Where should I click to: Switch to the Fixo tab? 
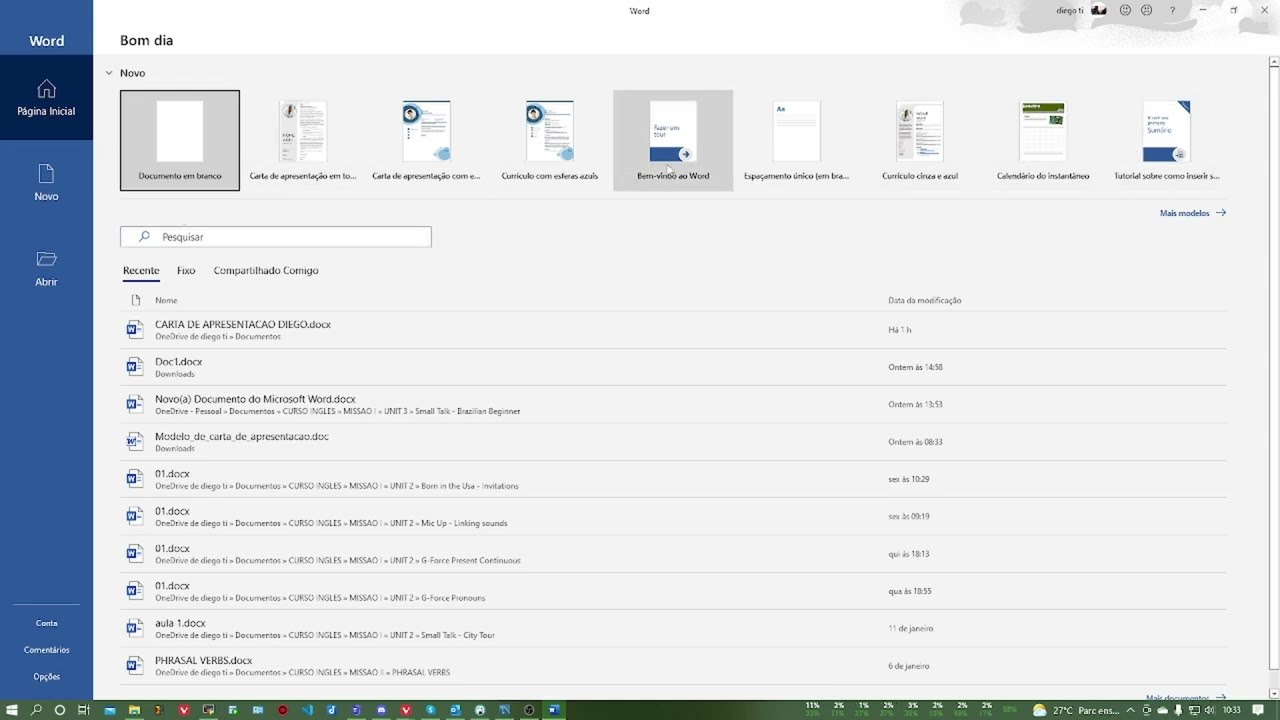click(x=186, y=270)
